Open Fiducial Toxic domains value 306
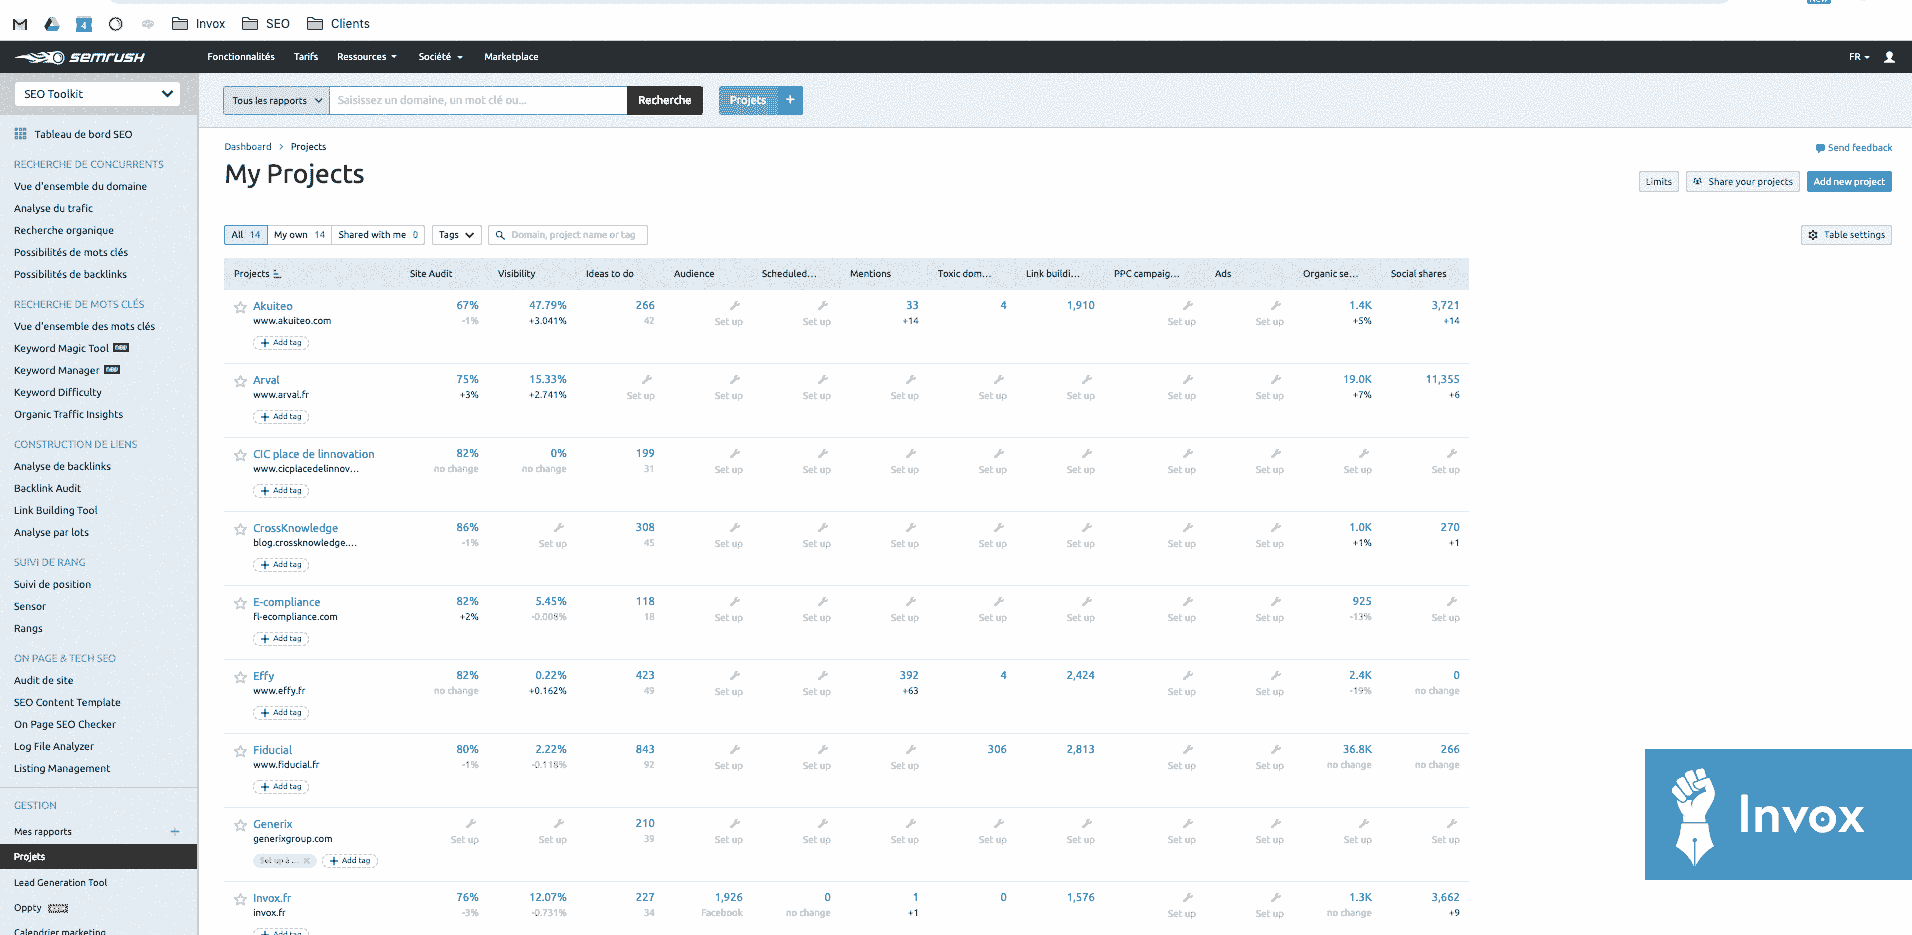This screenshot has height=935, width=1912. (x=997, y=750)
